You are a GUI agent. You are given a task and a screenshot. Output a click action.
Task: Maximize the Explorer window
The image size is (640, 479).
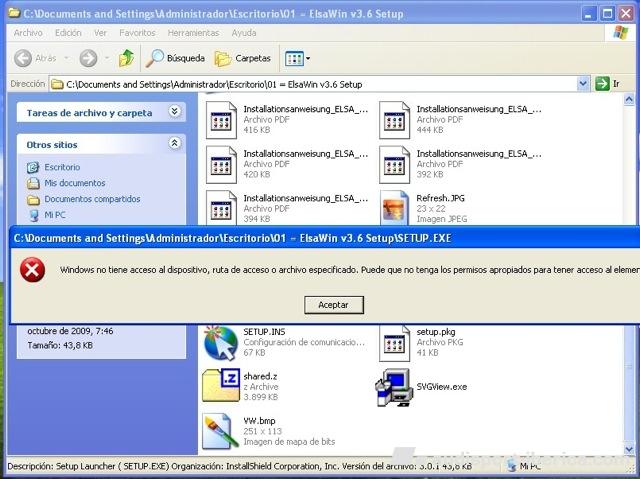[x=607, y=14]
